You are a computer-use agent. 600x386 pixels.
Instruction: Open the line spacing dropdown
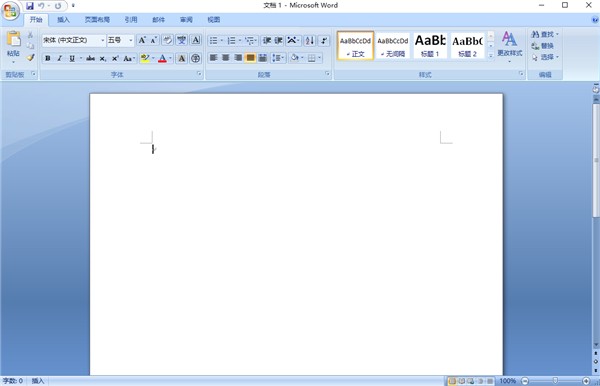click(x=278, y=58)
